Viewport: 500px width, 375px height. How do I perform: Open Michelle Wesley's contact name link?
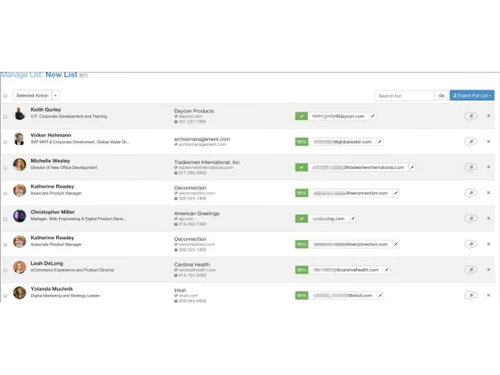50,161
